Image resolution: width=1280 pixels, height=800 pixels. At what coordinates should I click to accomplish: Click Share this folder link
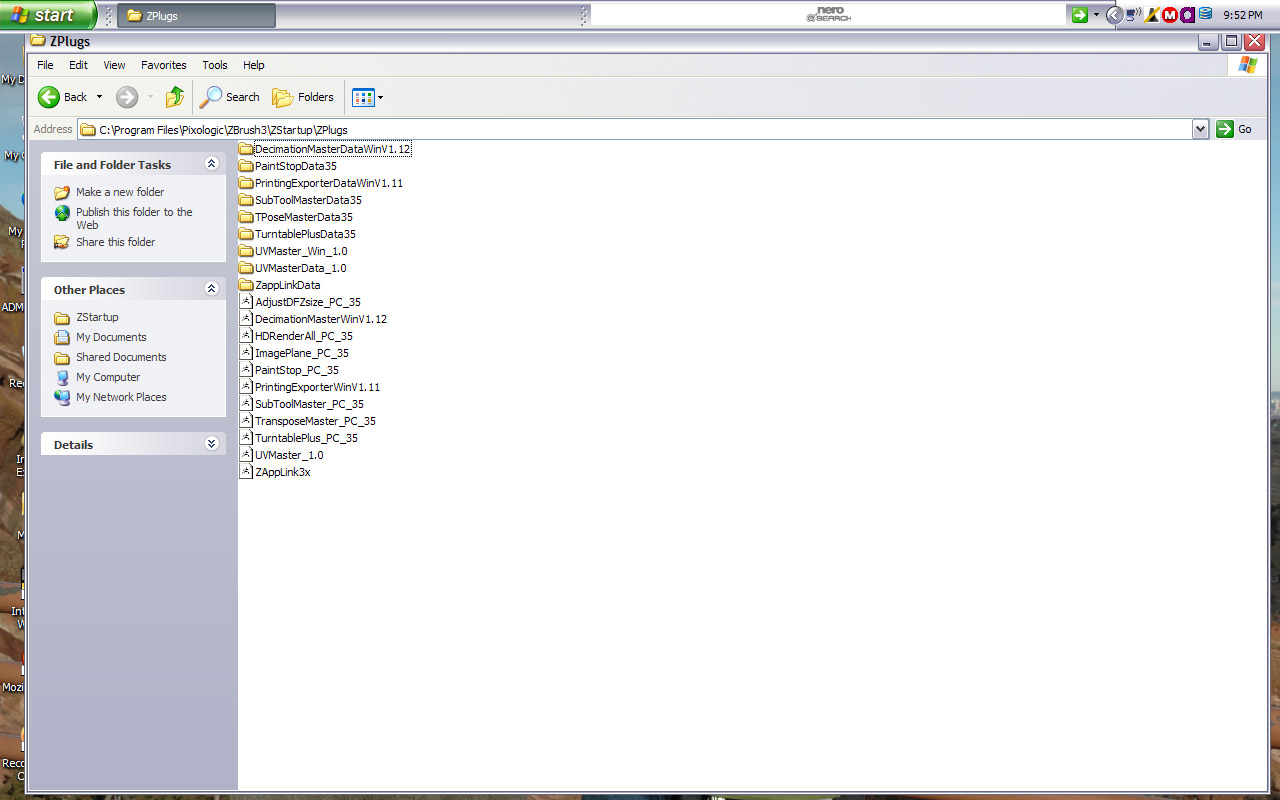click(x=116, y=242)
